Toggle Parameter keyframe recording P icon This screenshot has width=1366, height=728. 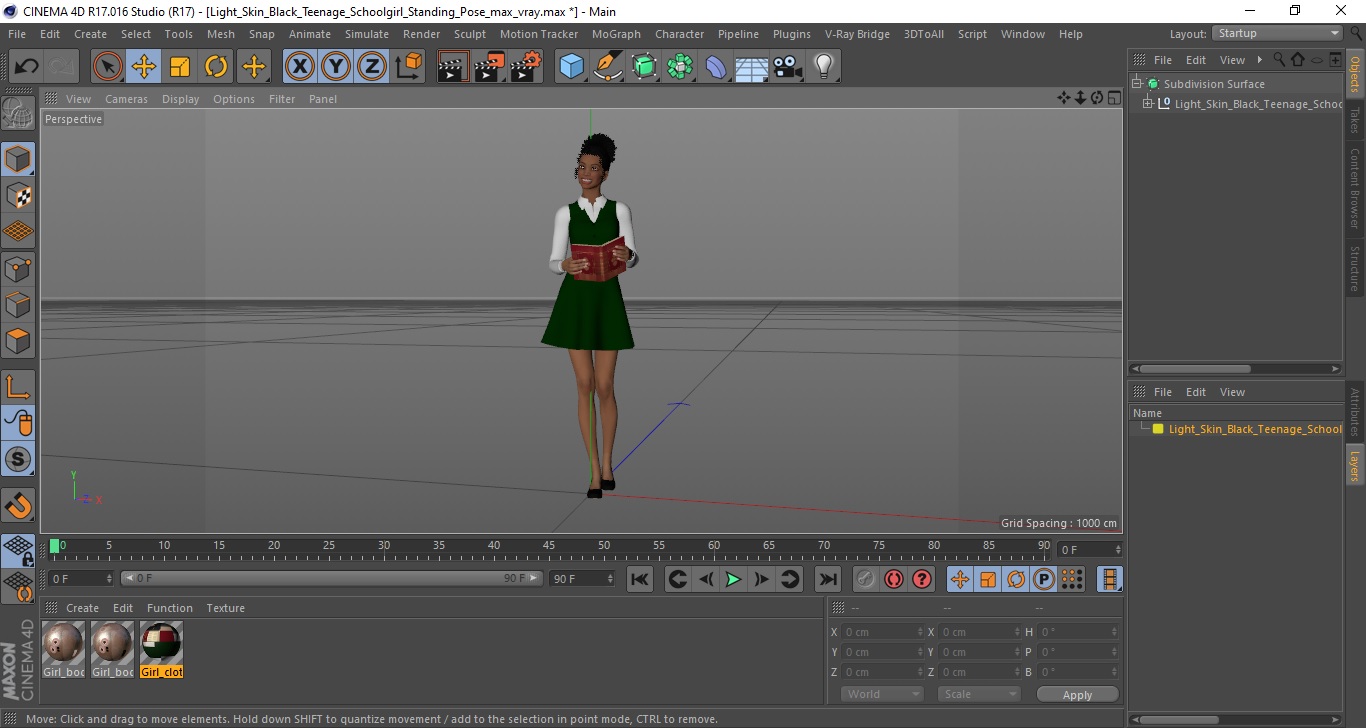pos(1044,579)
